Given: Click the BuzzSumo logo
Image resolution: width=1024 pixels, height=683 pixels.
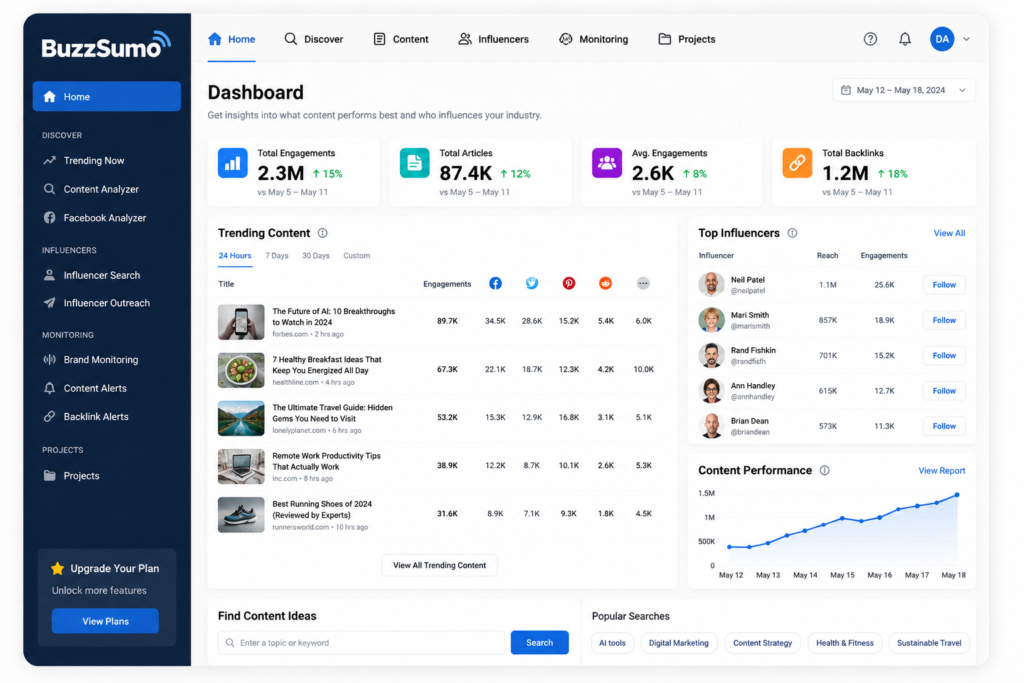Looking at the screenshot, I should (x=106, y=45).
